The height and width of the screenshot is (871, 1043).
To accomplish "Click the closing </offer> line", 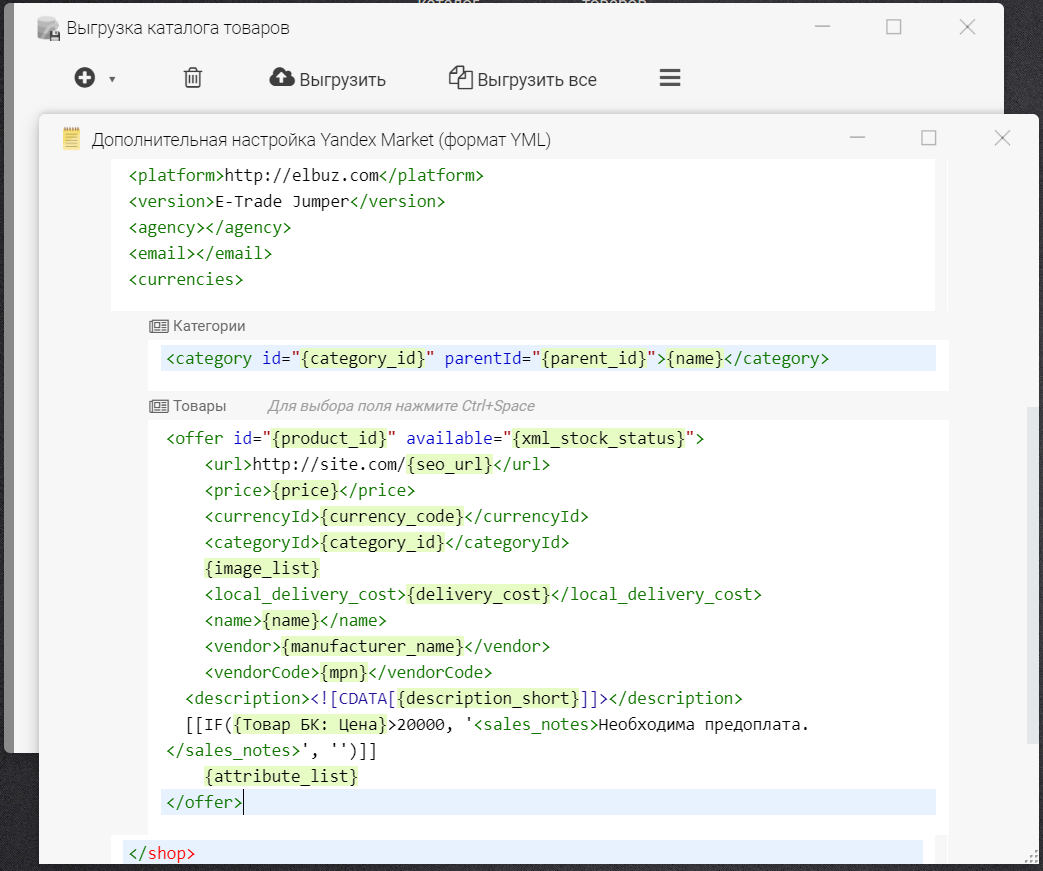I will pyautogui.click(x=548, y=802).
